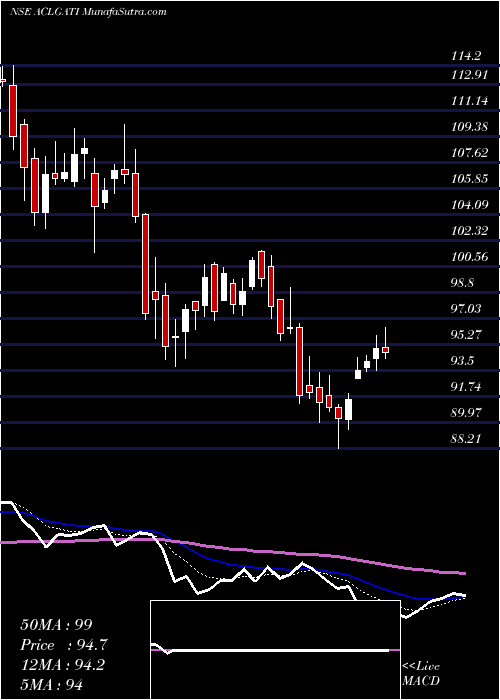Click the 105.85 price axis label
500x700 pixels.
(x=469, y=179)
